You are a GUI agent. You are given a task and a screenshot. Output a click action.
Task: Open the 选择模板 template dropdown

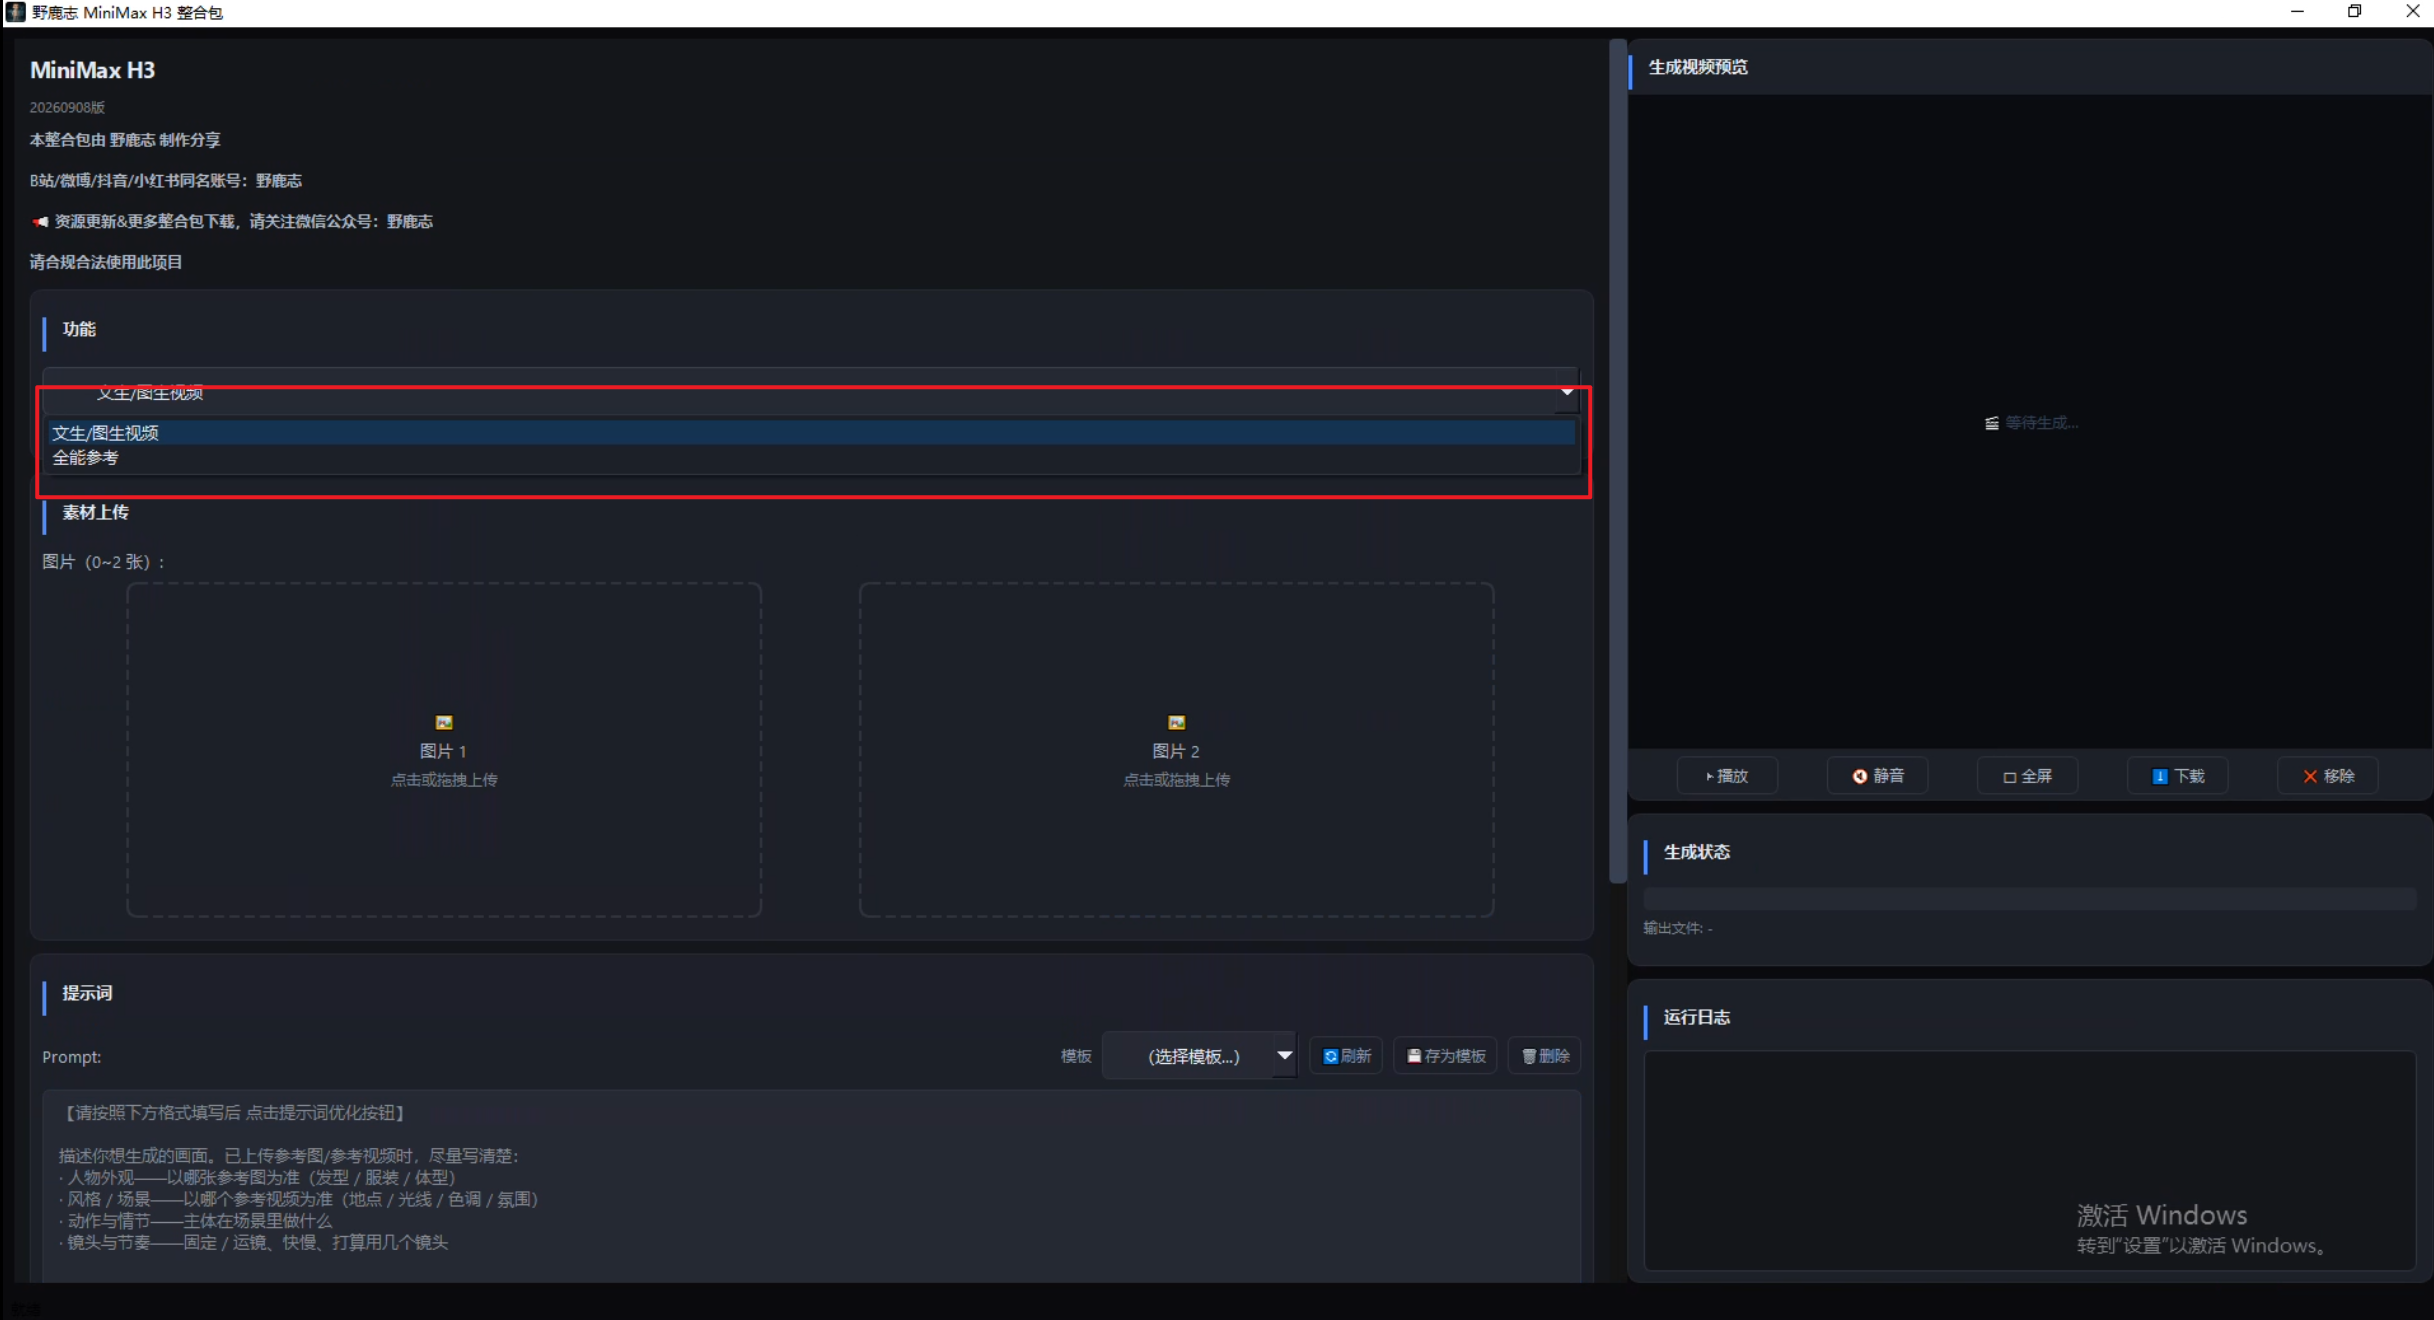tap(1199, 1056)
